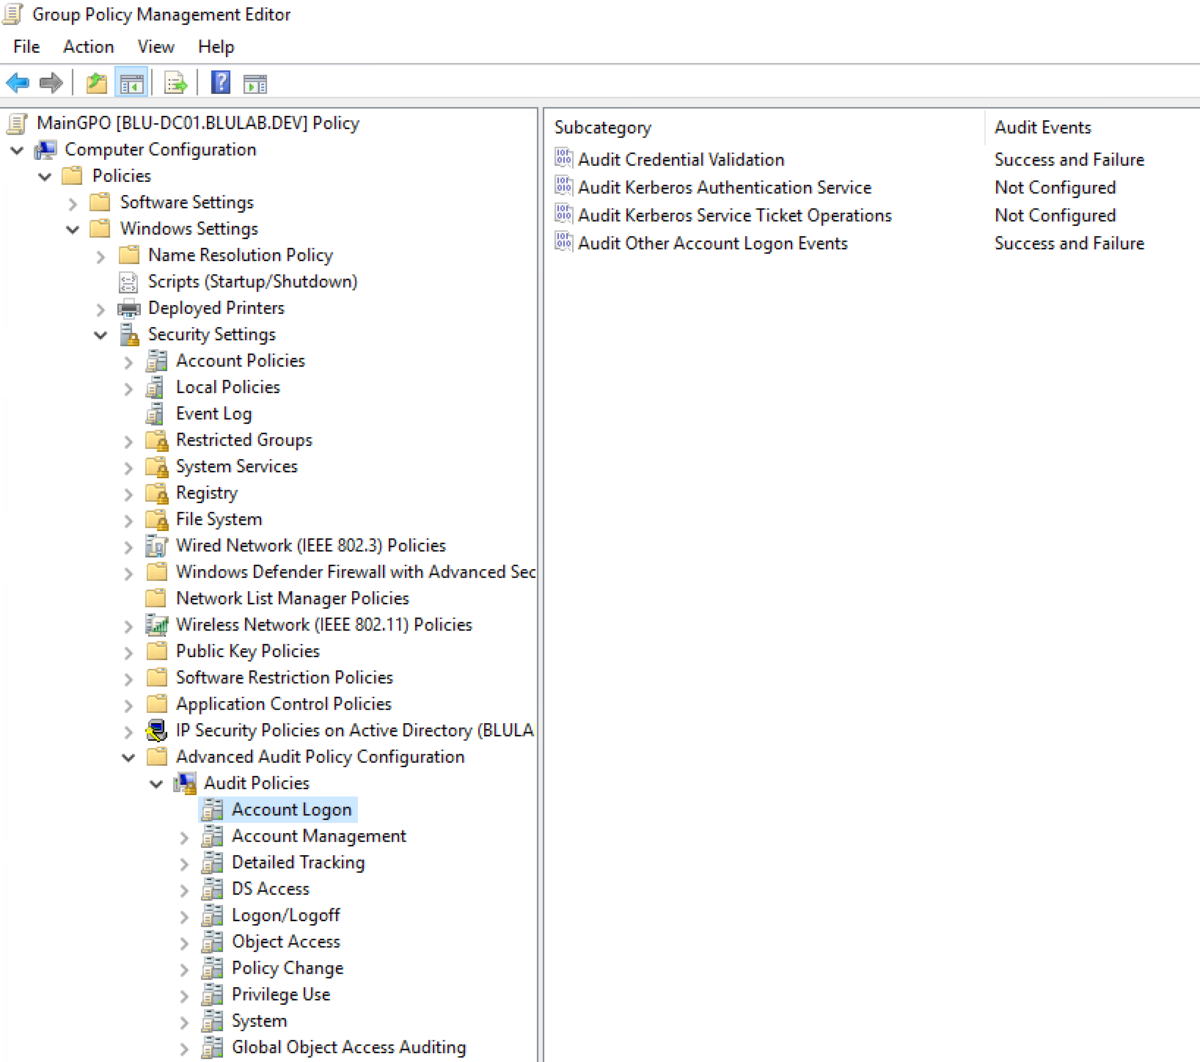This screenshot has height=1062, width=1200.
Task: Click the Audit Policies icon in the tree
Action: point(185,783)
